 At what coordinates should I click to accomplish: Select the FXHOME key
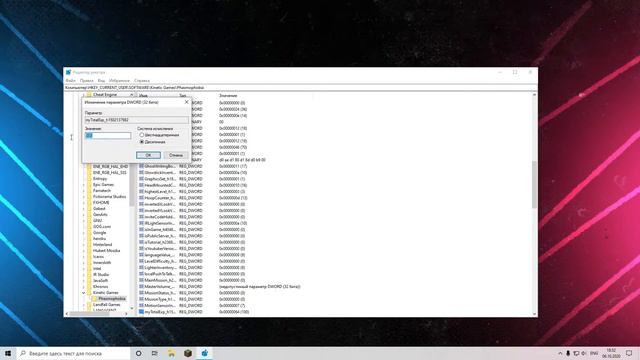click(x=101, y=202)
